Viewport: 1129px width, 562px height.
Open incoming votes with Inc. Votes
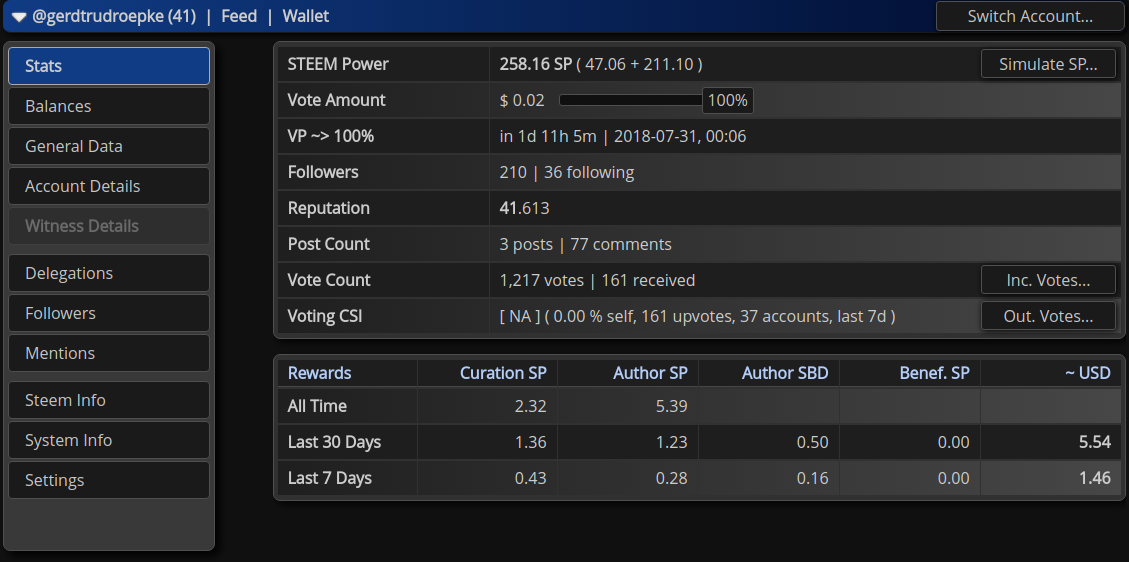coord(1047,280)
